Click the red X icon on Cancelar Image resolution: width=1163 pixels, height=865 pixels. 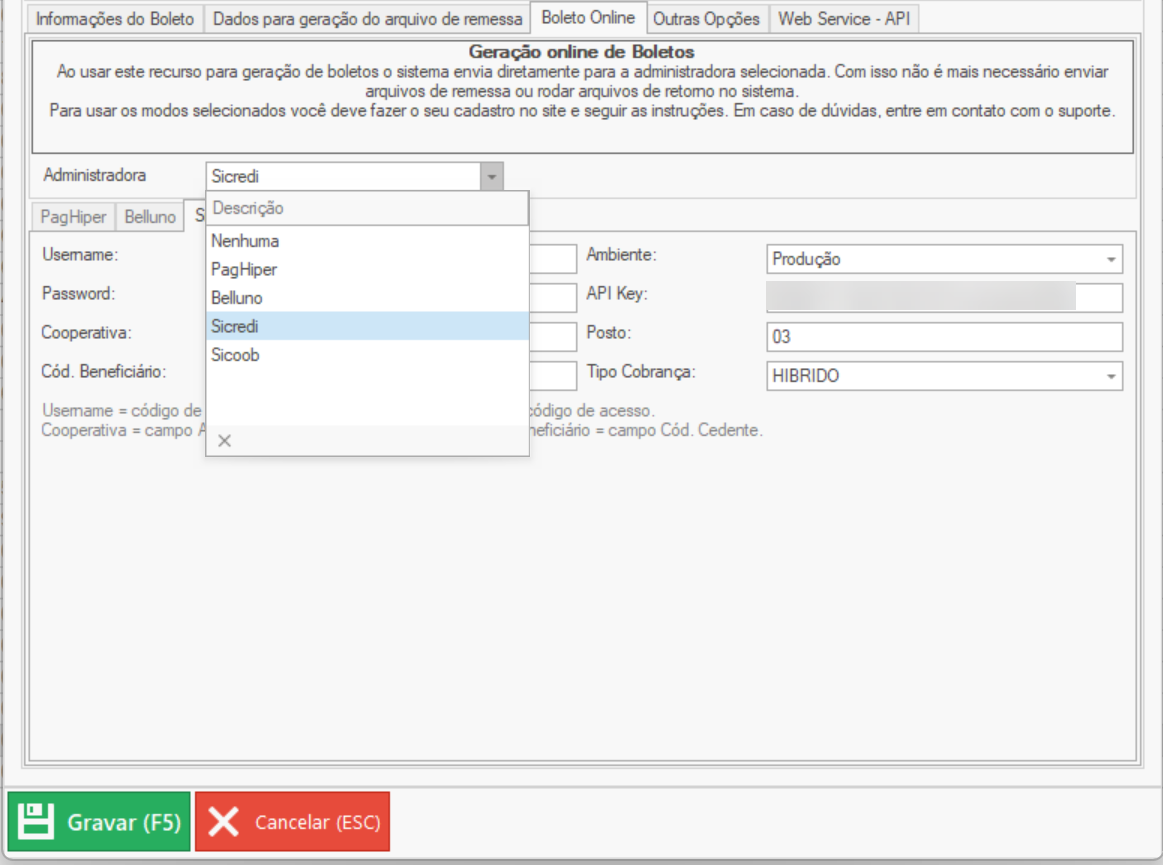click(x=224, y=822)
